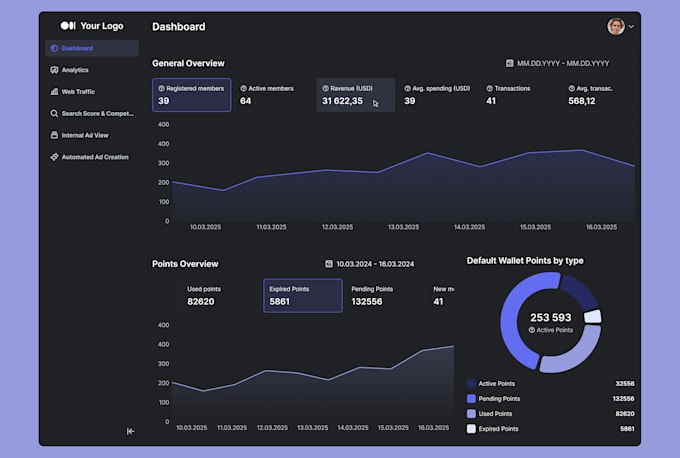Screen dimensions: 680x458
Task: Select the Avg. transac. metric card
Action: click(x=598, y=95)
